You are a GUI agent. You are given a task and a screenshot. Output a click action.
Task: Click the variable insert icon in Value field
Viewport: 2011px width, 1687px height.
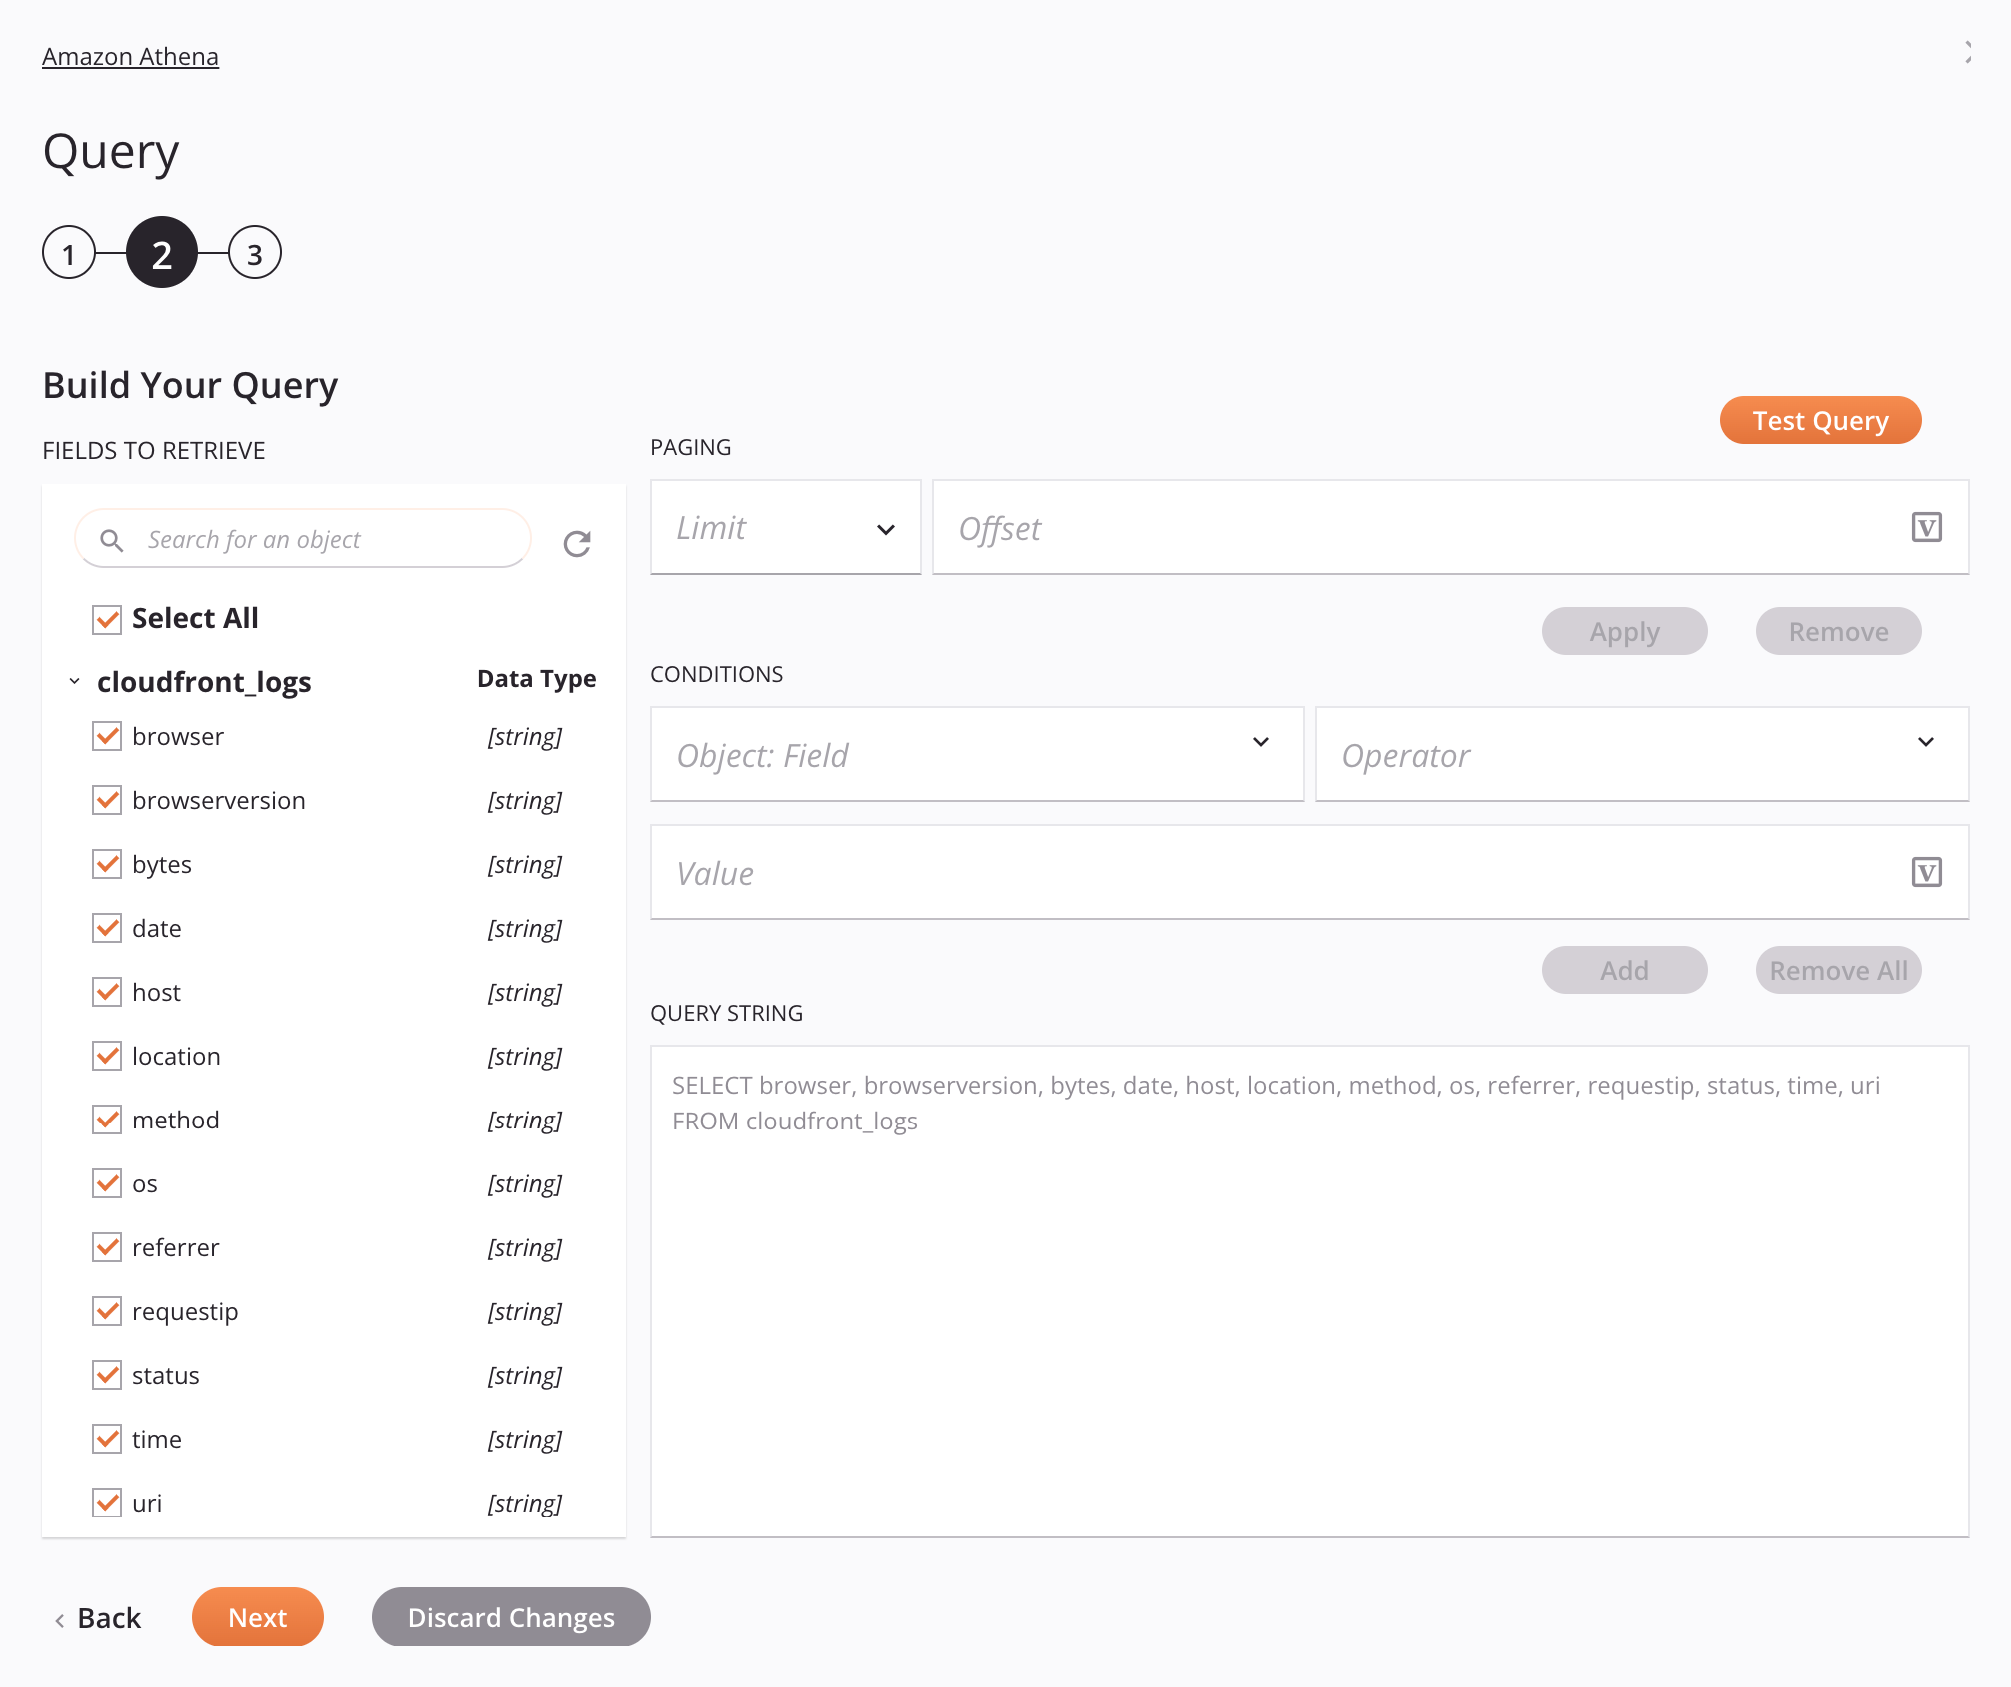coord(1927,872)
